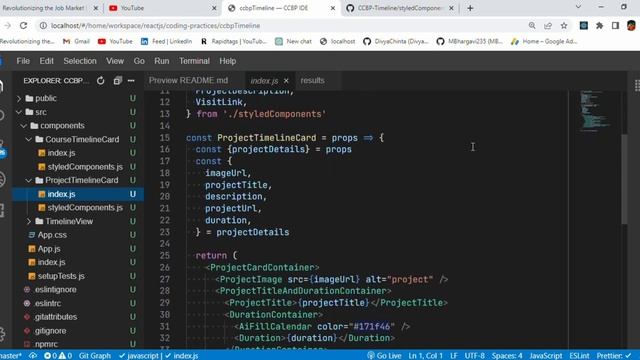Open the Terminal menu
The image size is (640, 360).
[194, 61]
